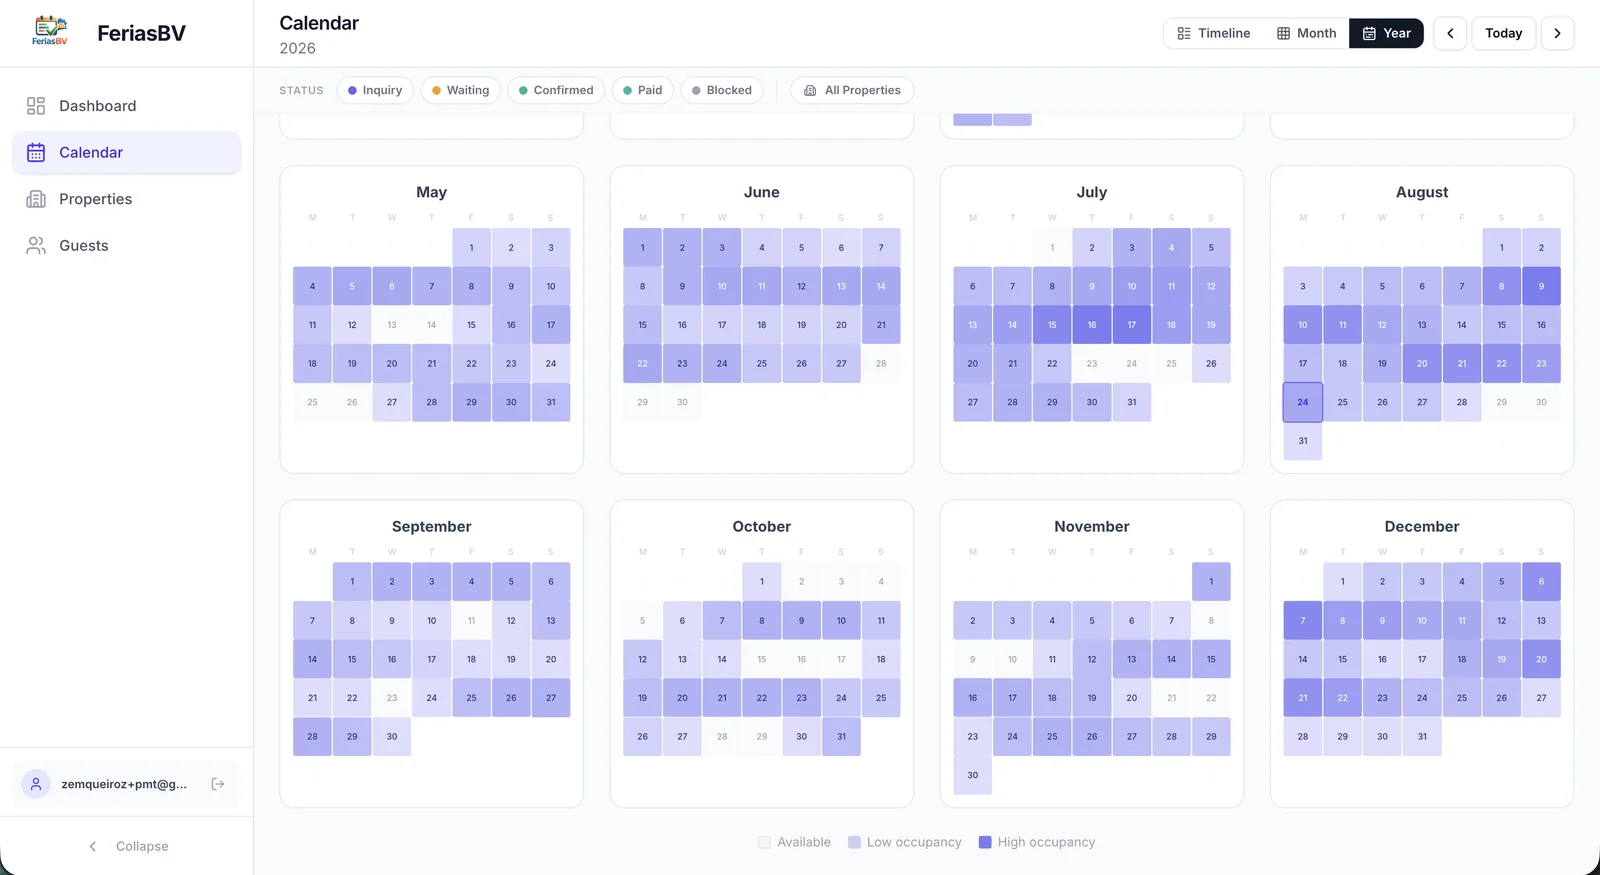Toggle the Paid status filter

click(x=643, y=90)
